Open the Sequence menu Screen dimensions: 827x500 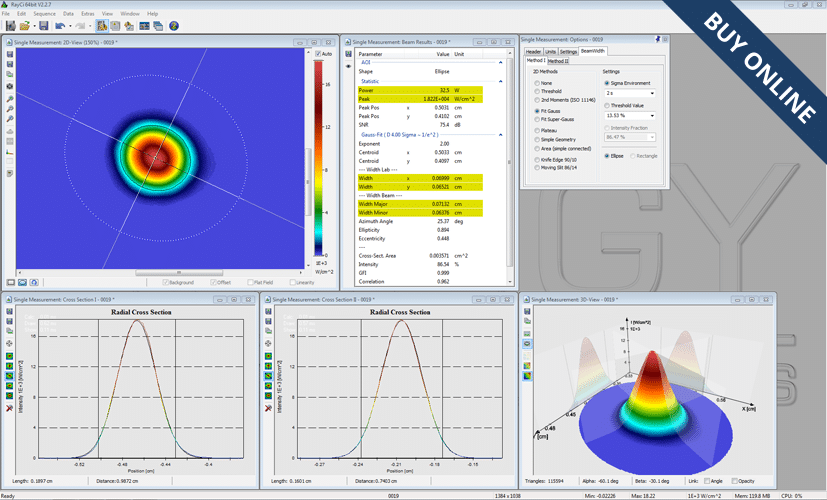44,14
